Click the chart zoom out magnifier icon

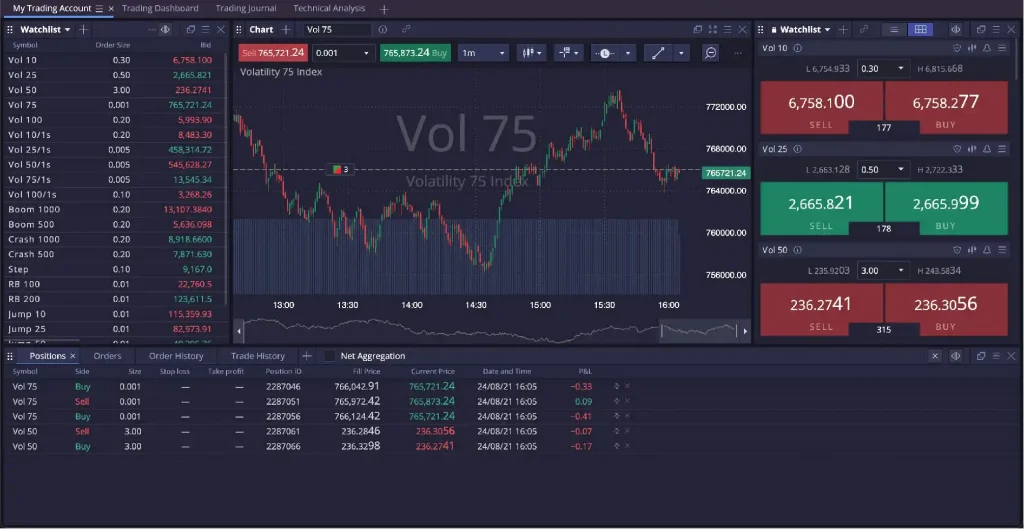710,53
